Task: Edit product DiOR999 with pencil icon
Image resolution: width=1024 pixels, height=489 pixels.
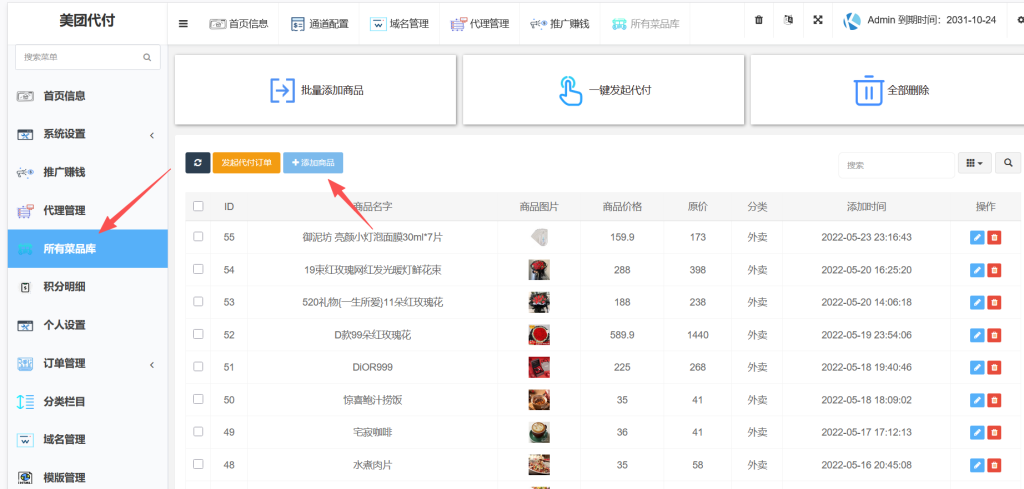Action: tap(977, 368)
